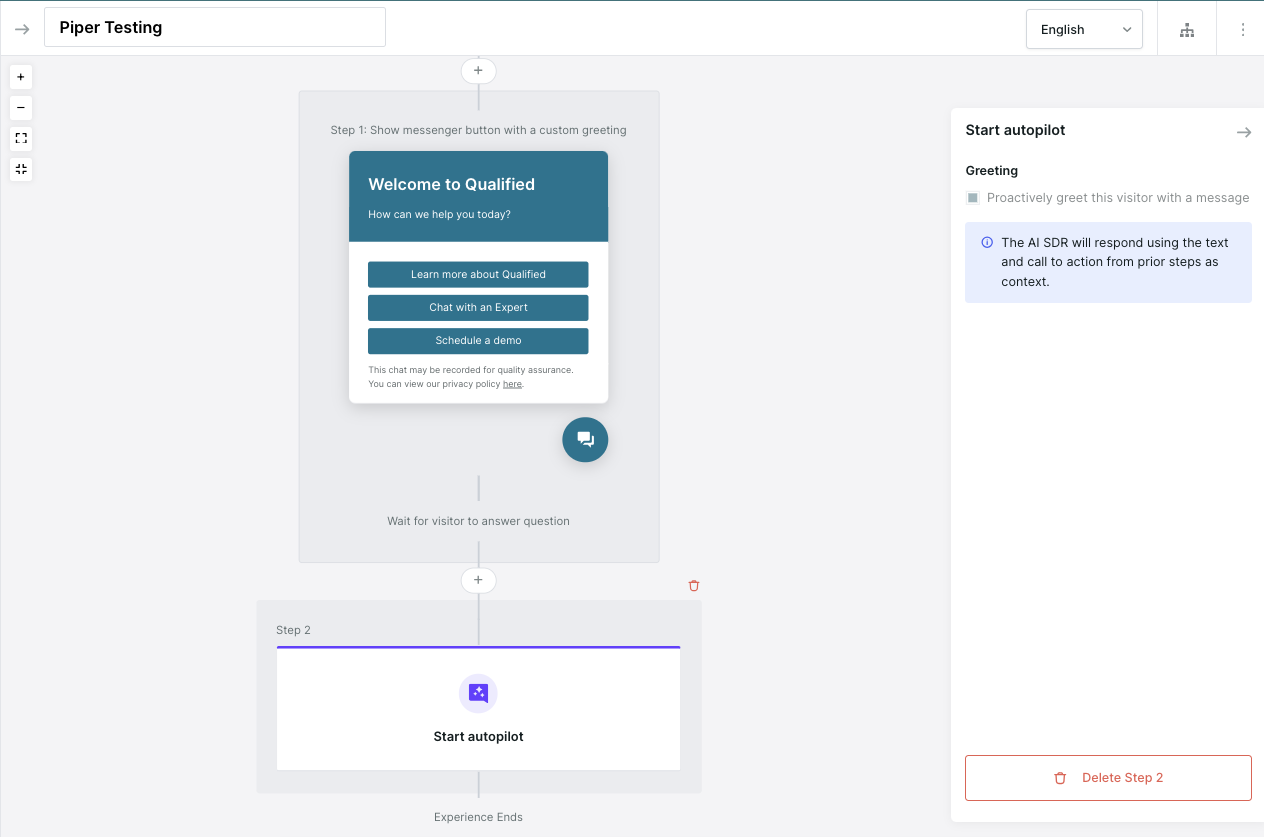Add a step between Step 1 and 2
The width and height of the screenshot is (1264, 837).
478,581
